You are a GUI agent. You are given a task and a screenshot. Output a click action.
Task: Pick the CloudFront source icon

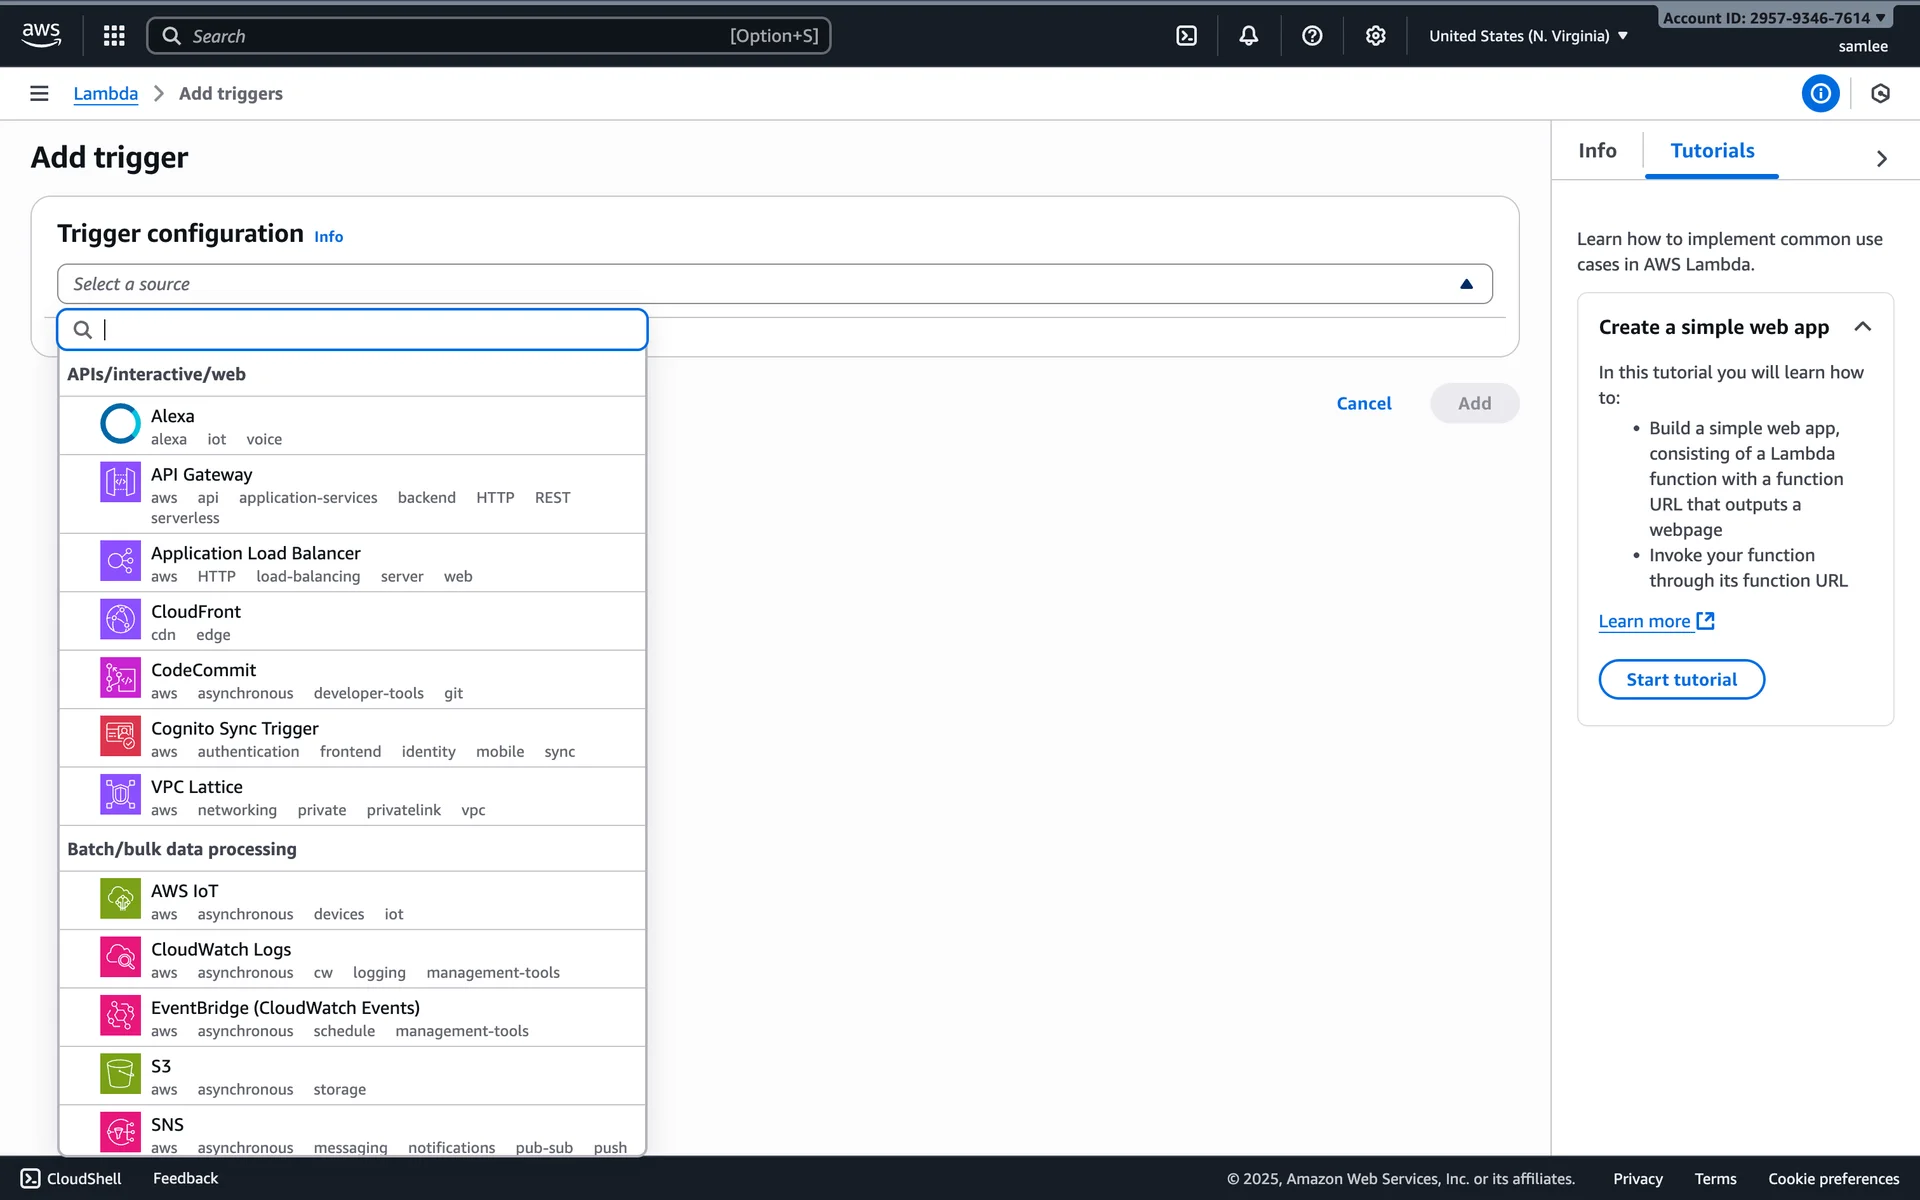point(120,619)
